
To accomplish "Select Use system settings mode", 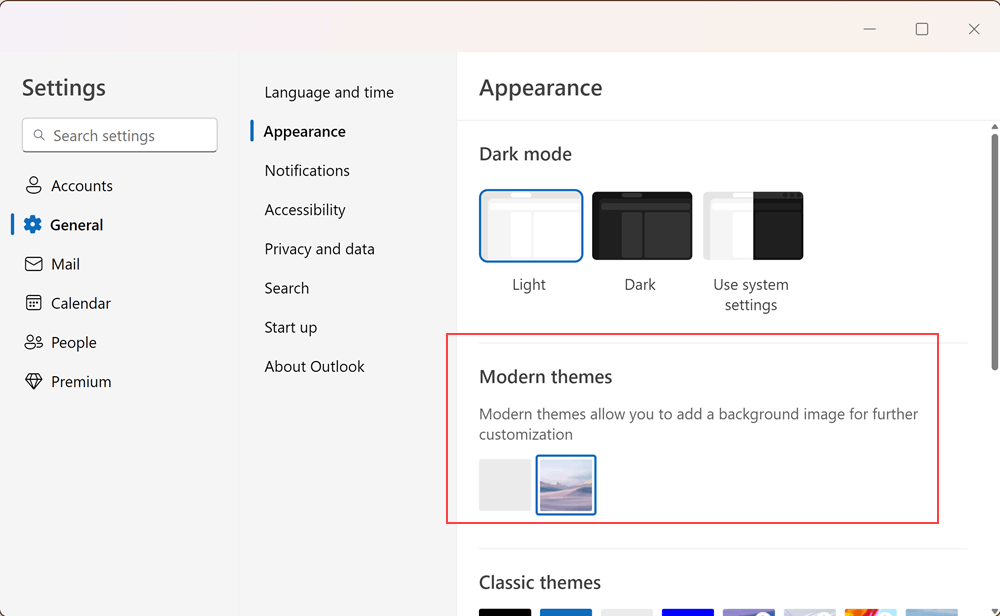I will pyautogui.click(x=753, y=226).
